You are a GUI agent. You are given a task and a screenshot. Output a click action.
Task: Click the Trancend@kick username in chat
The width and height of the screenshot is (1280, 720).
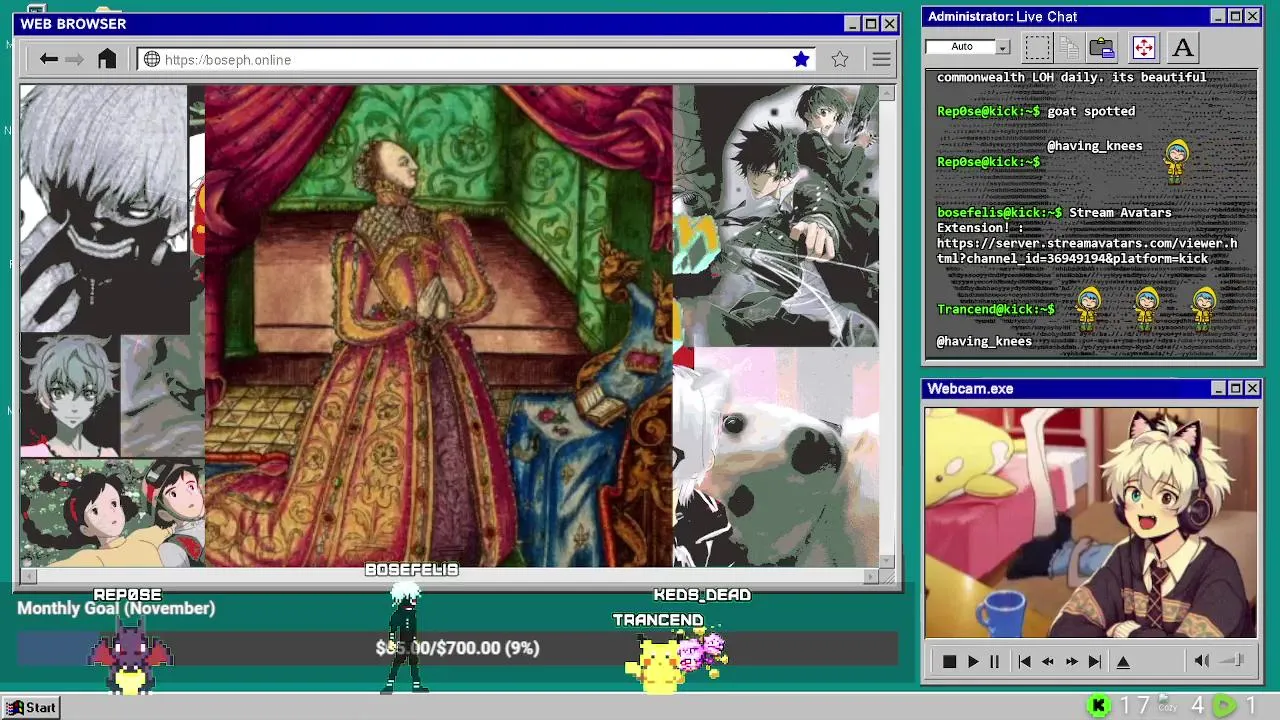pos(995,309)
